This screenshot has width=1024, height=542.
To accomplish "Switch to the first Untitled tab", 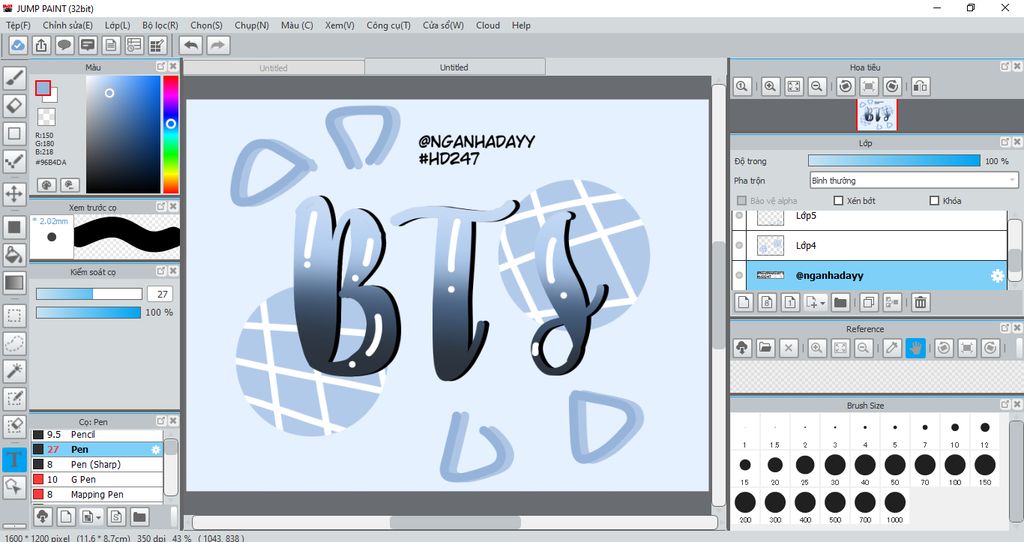I will 274,67.
